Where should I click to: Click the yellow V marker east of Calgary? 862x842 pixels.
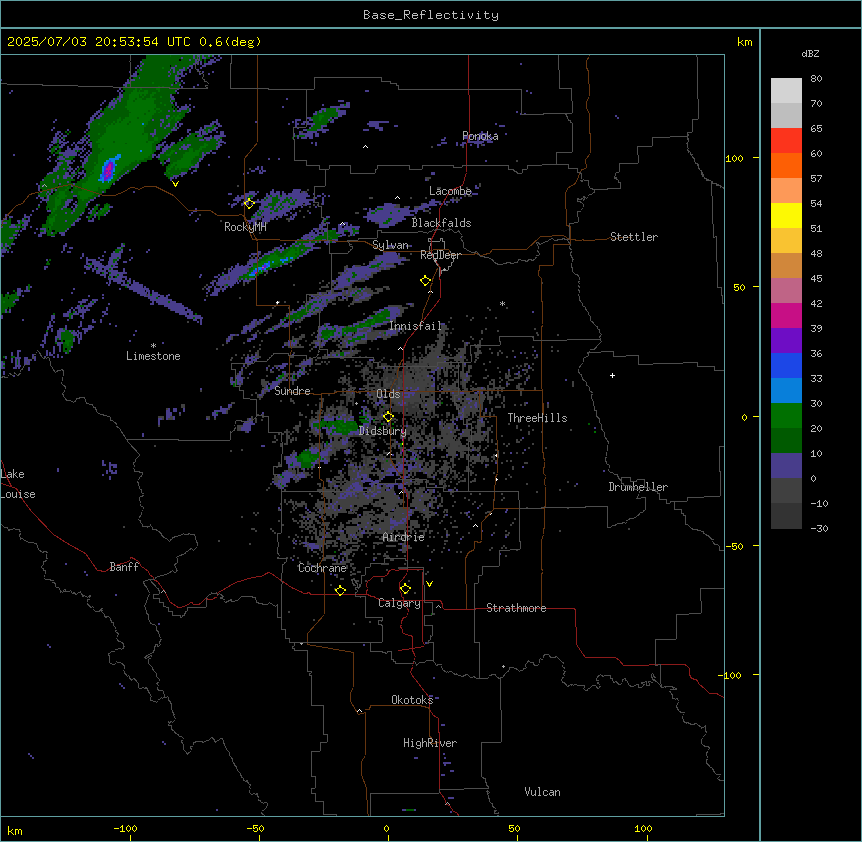(429, 584)
